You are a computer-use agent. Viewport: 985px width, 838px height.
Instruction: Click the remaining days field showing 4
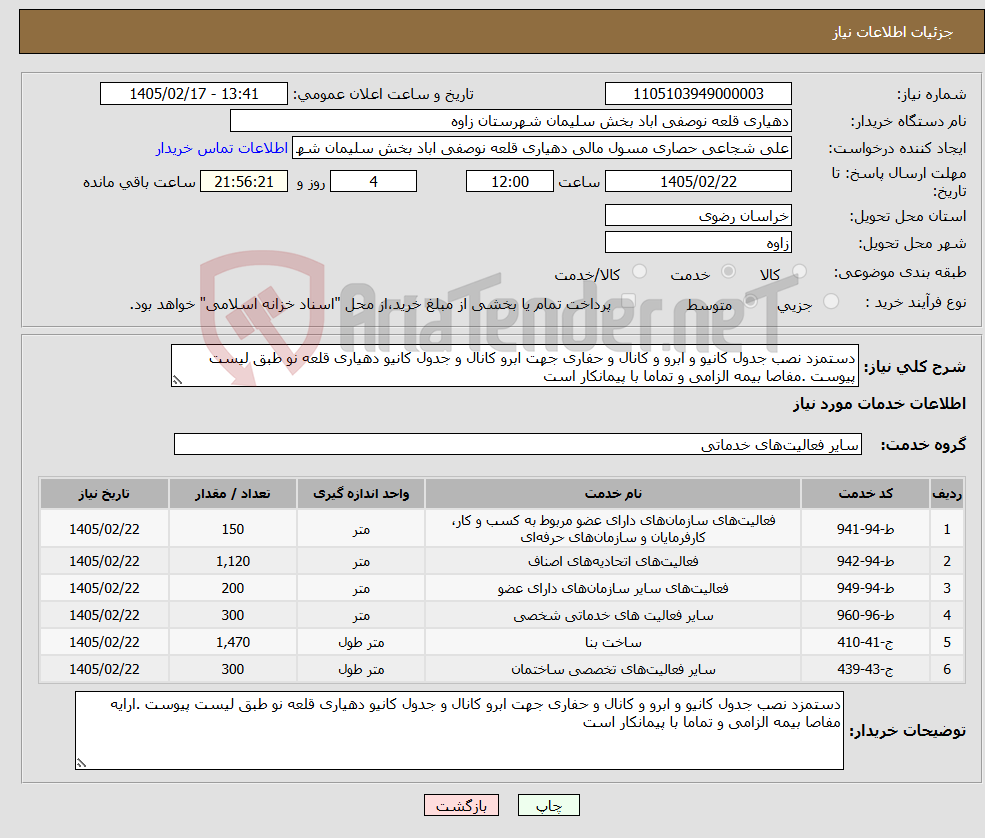pos(373,182)
